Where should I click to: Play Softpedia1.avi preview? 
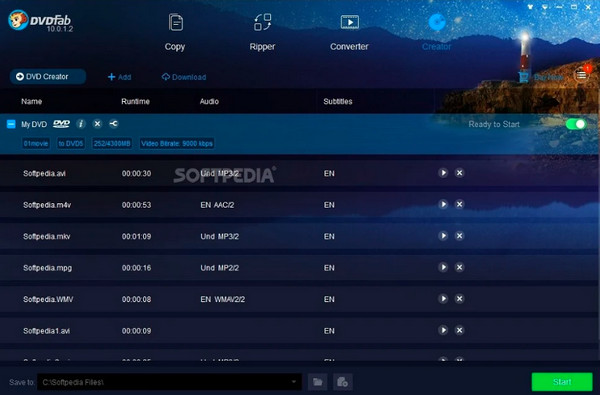tap(443, 330)
